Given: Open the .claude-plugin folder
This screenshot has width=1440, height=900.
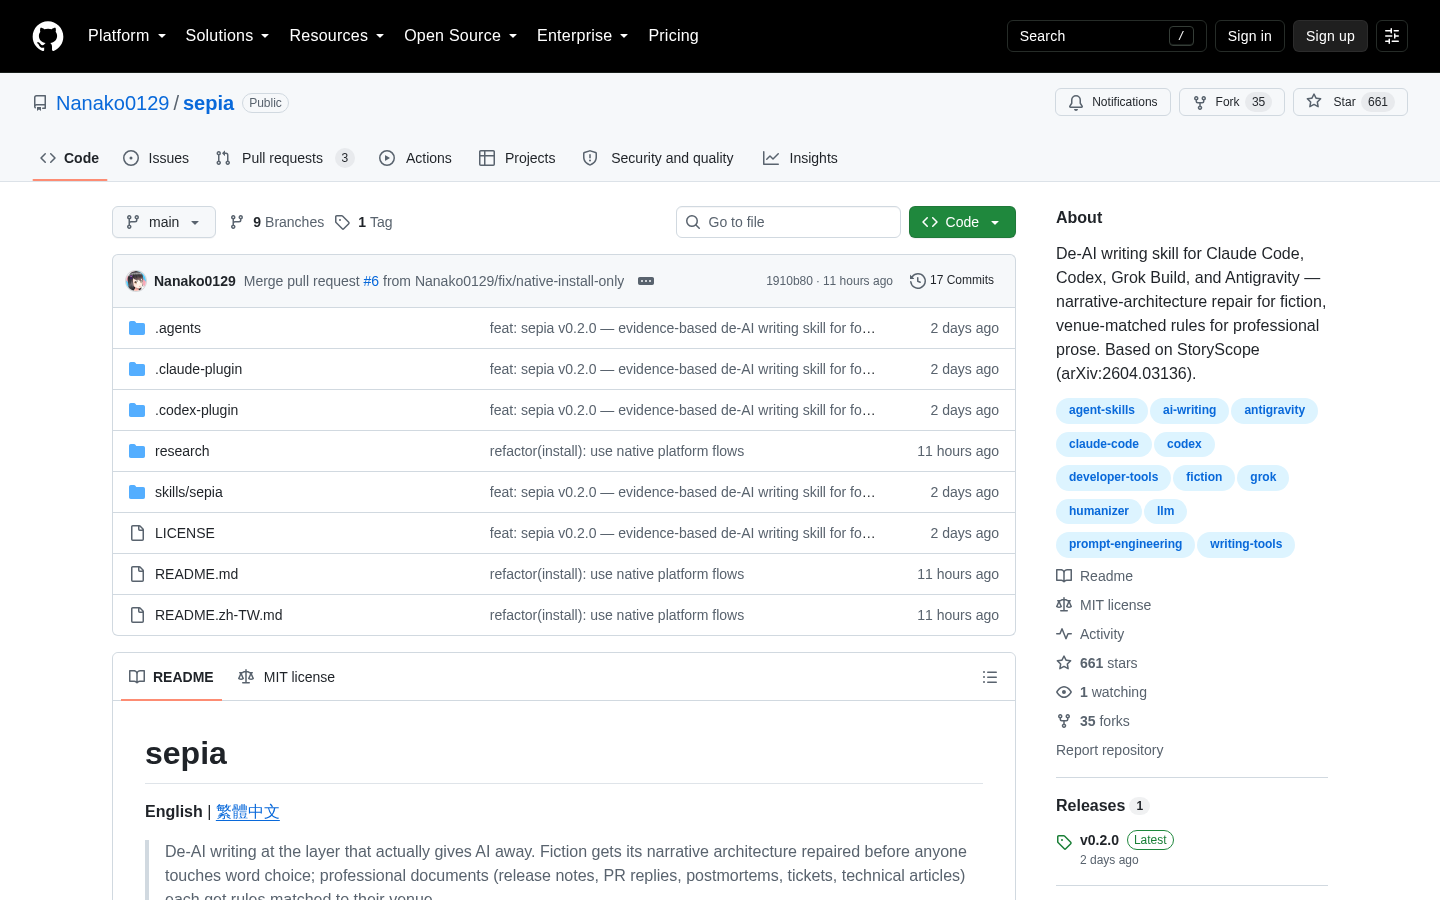Looking at the screenshot, I should click(198, 369).
